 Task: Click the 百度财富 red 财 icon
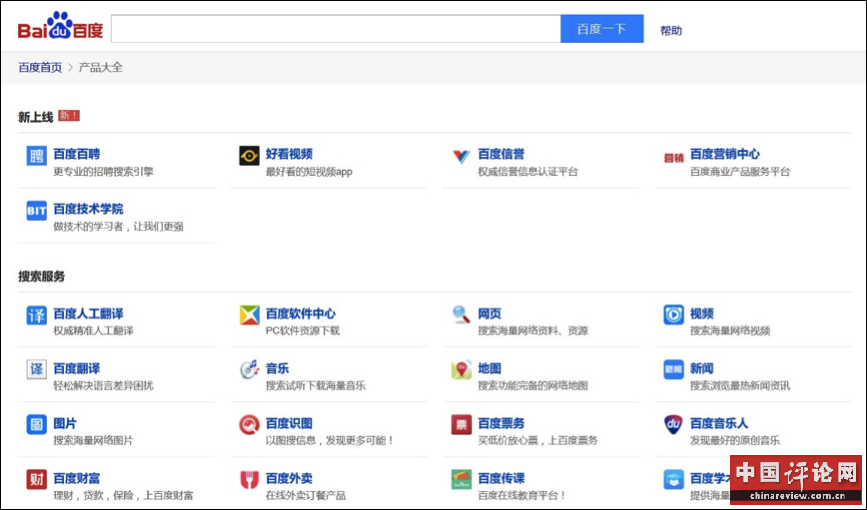pyautogui.click(x=36, y=479)
